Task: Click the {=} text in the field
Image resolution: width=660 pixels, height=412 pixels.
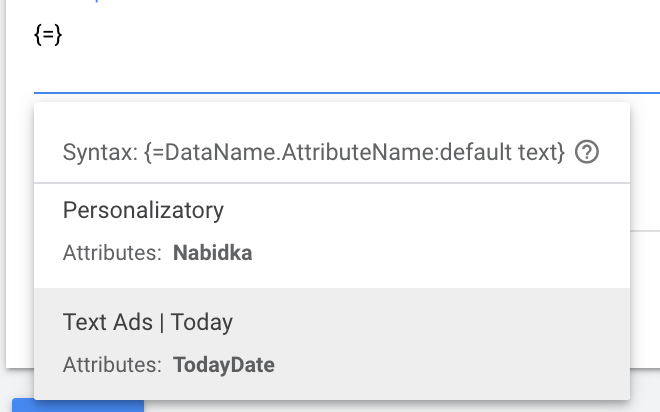Action: (x=49, y=37)
